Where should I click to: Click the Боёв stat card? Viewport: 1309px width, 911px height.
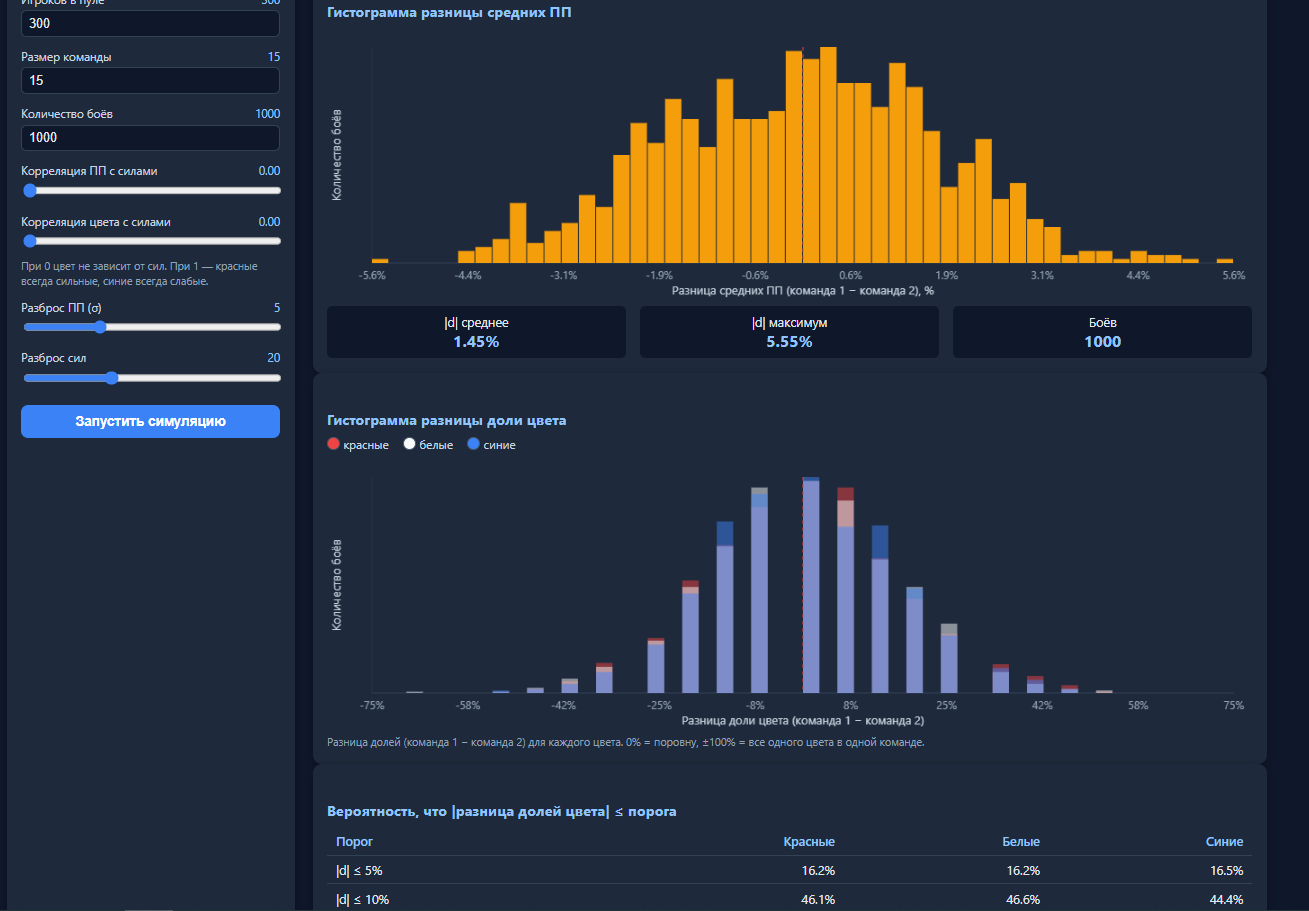[x=1102, y=332]
